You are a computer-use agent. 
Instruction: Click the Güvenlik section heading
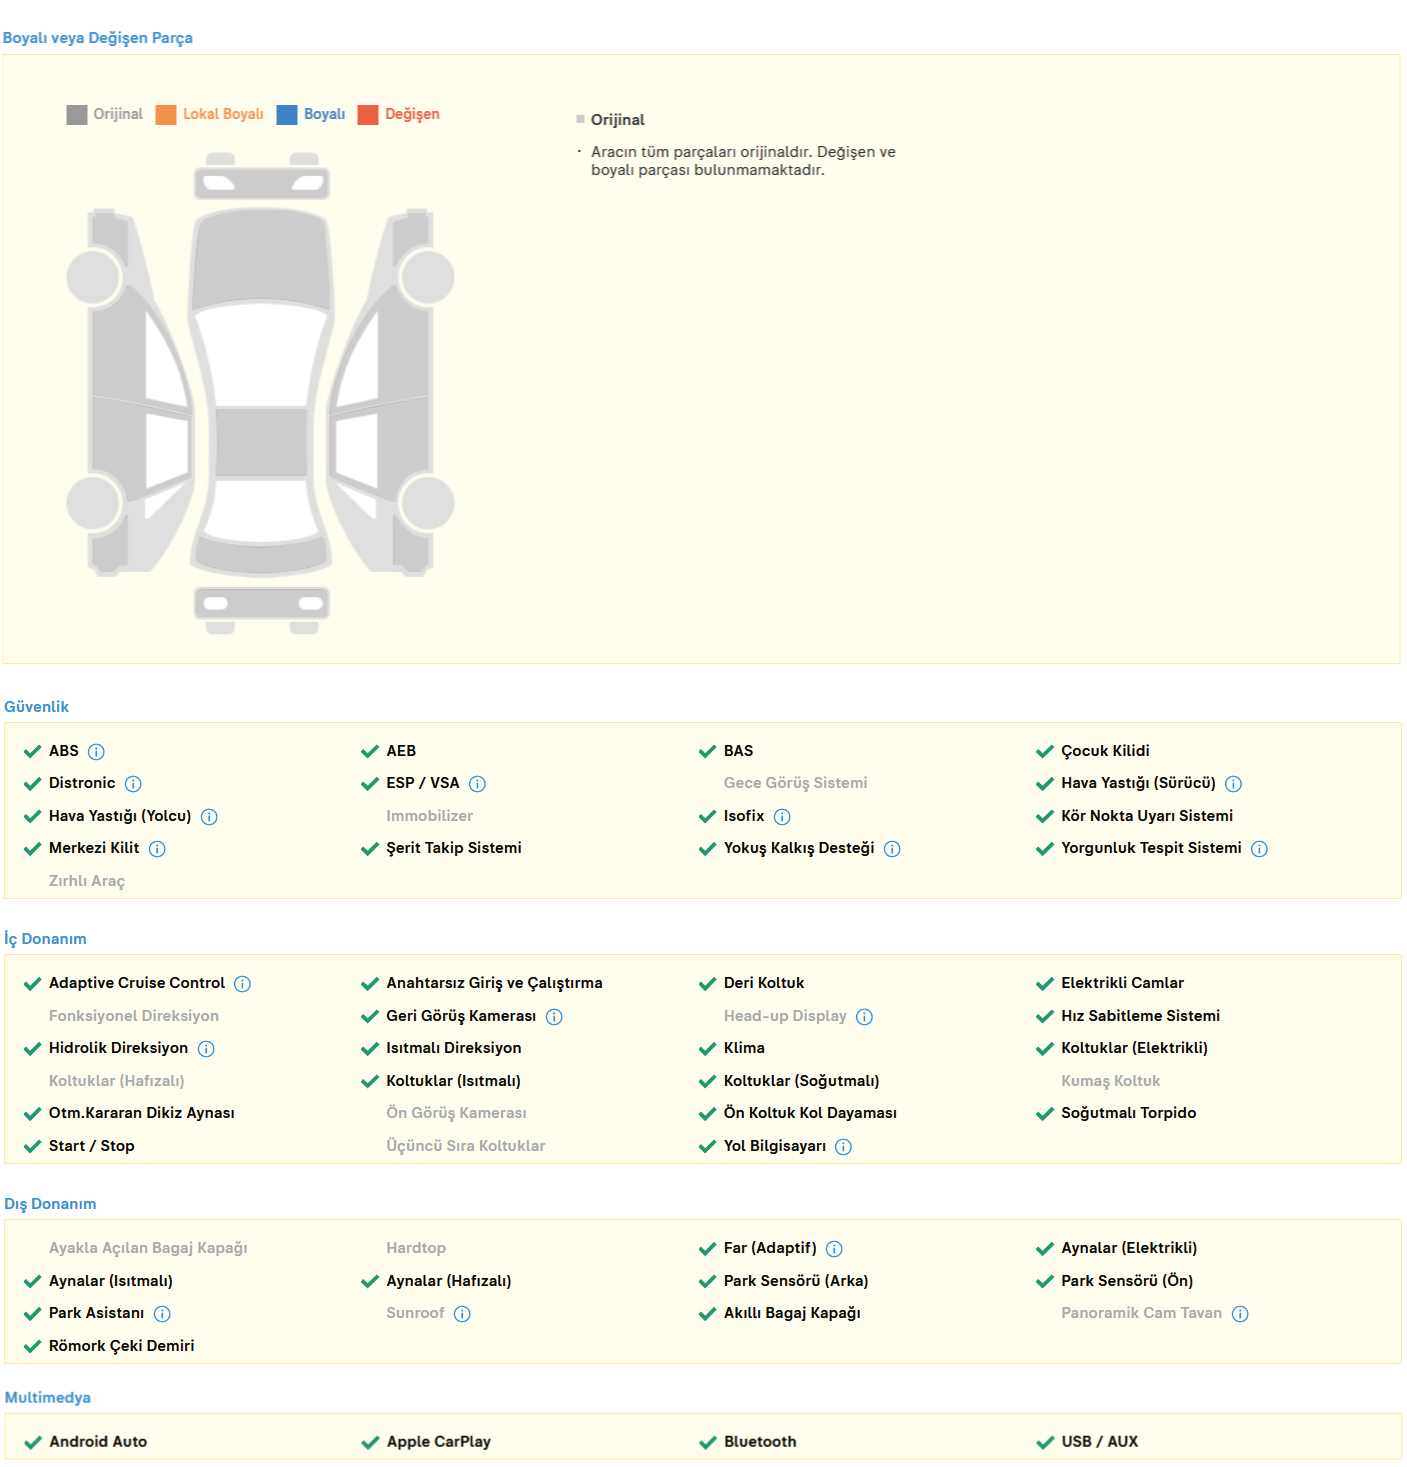pos(37,707)
